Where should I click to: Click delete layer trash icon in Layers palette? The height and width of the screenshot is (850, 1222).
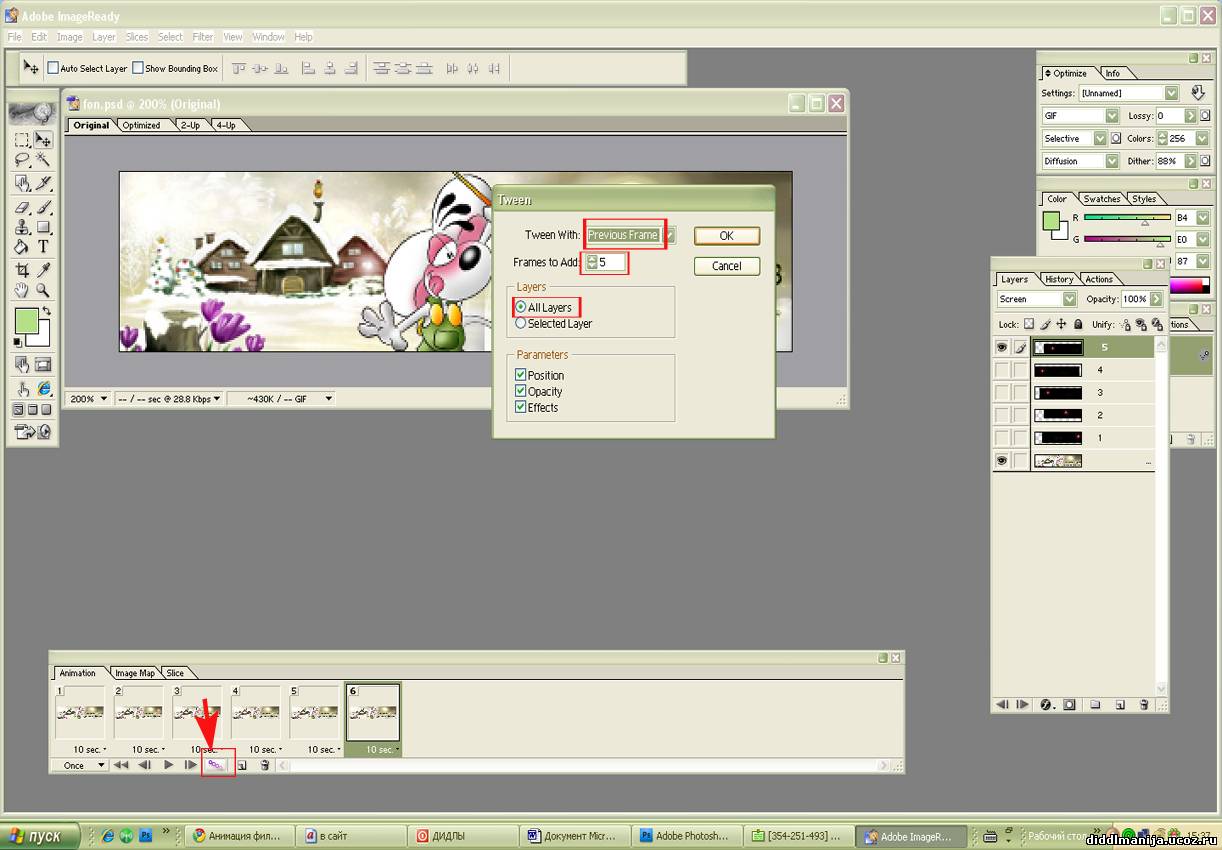(x=1144, y=704)
